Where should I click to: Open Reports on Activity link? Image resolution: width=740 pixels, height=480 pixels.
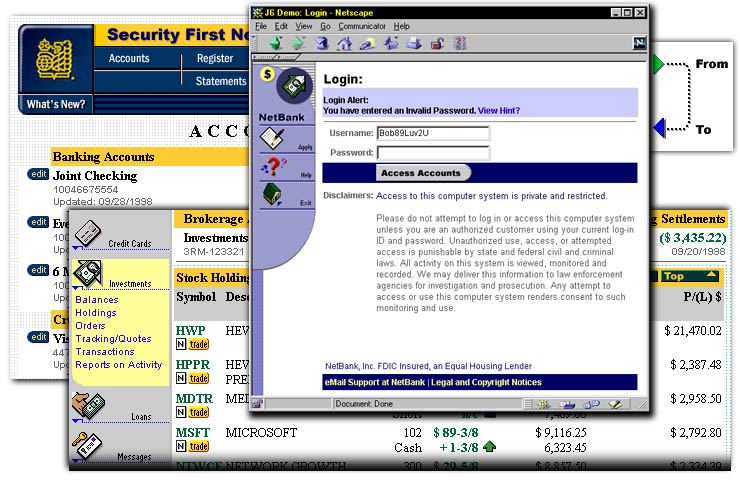[118, 365]
